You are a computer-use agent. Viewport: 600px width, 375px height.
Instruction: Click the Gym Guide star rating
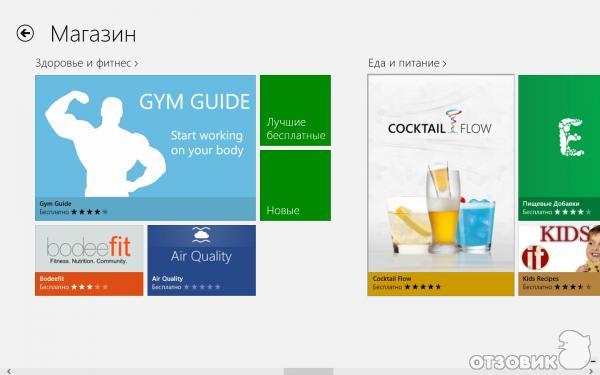coord(89,212)
